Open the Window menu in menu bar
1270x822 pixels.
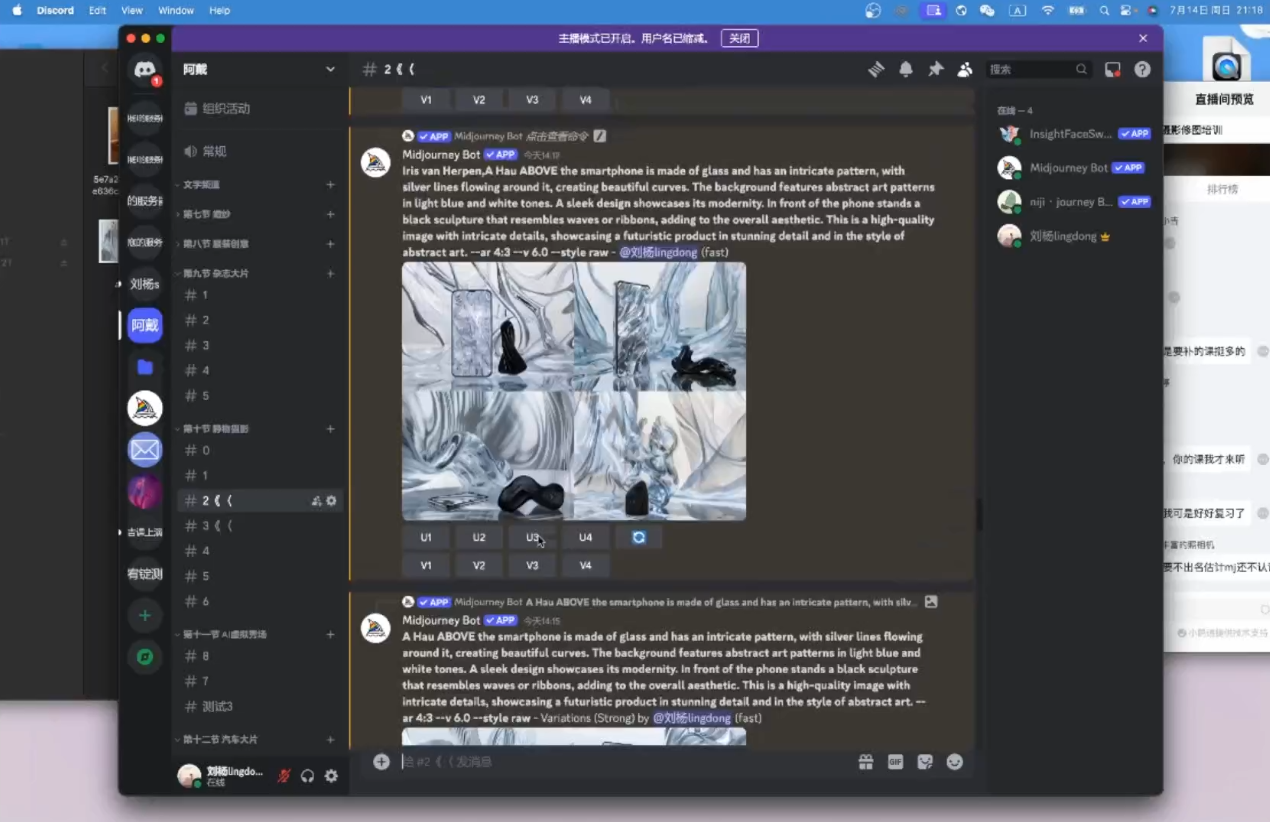tap(176, 10)
